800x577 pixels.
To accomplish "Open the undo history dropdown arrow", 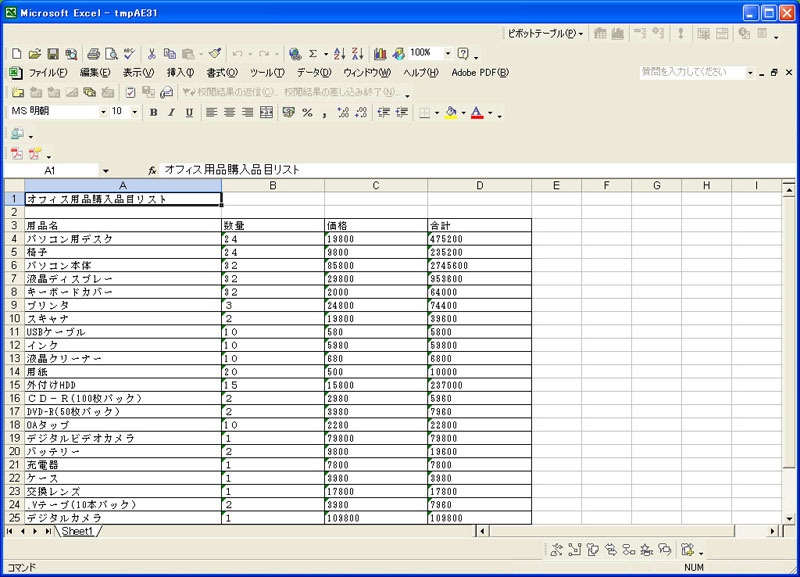I will [x=250, y=54].
